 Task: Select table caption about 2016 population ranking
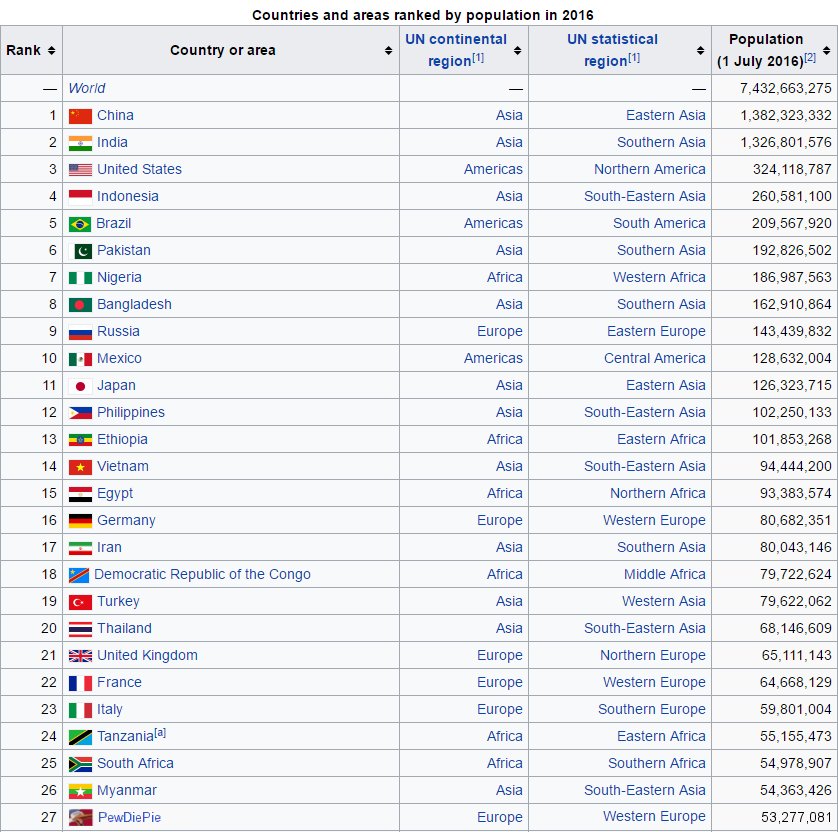(423, 15)
